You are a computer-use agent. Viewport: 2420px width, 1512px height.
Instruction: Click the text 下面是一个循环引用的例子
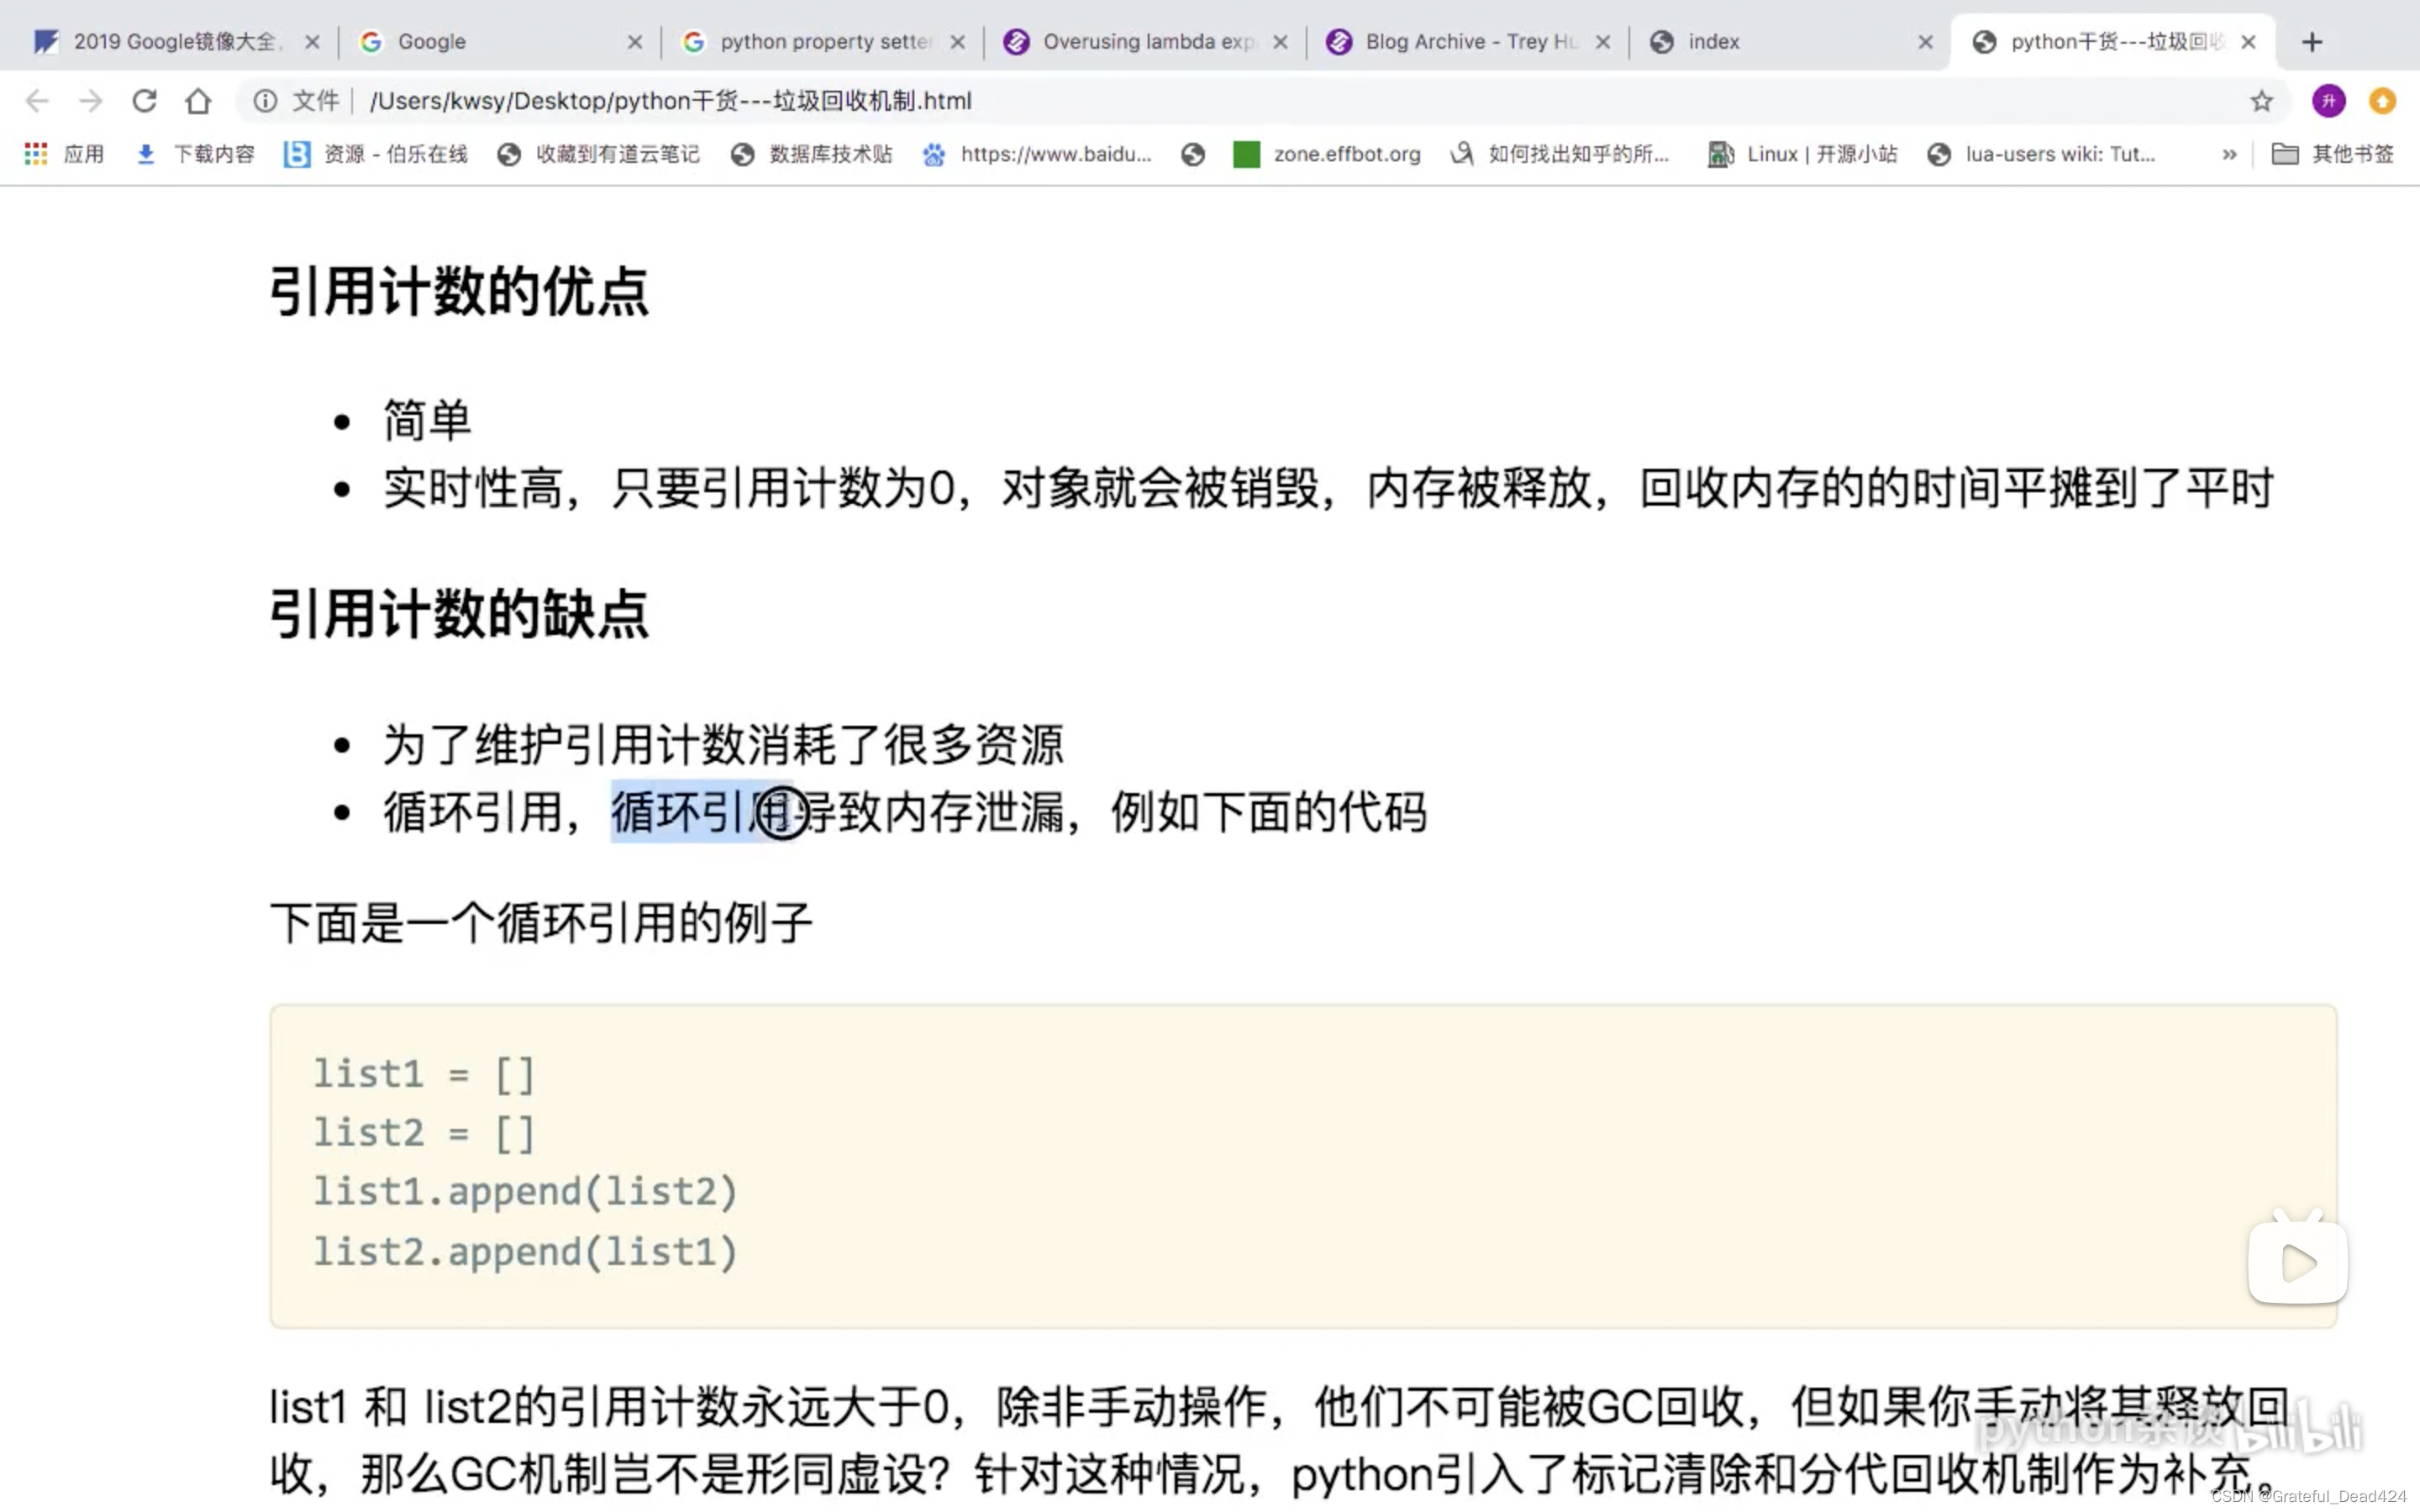tap(541, 923)
